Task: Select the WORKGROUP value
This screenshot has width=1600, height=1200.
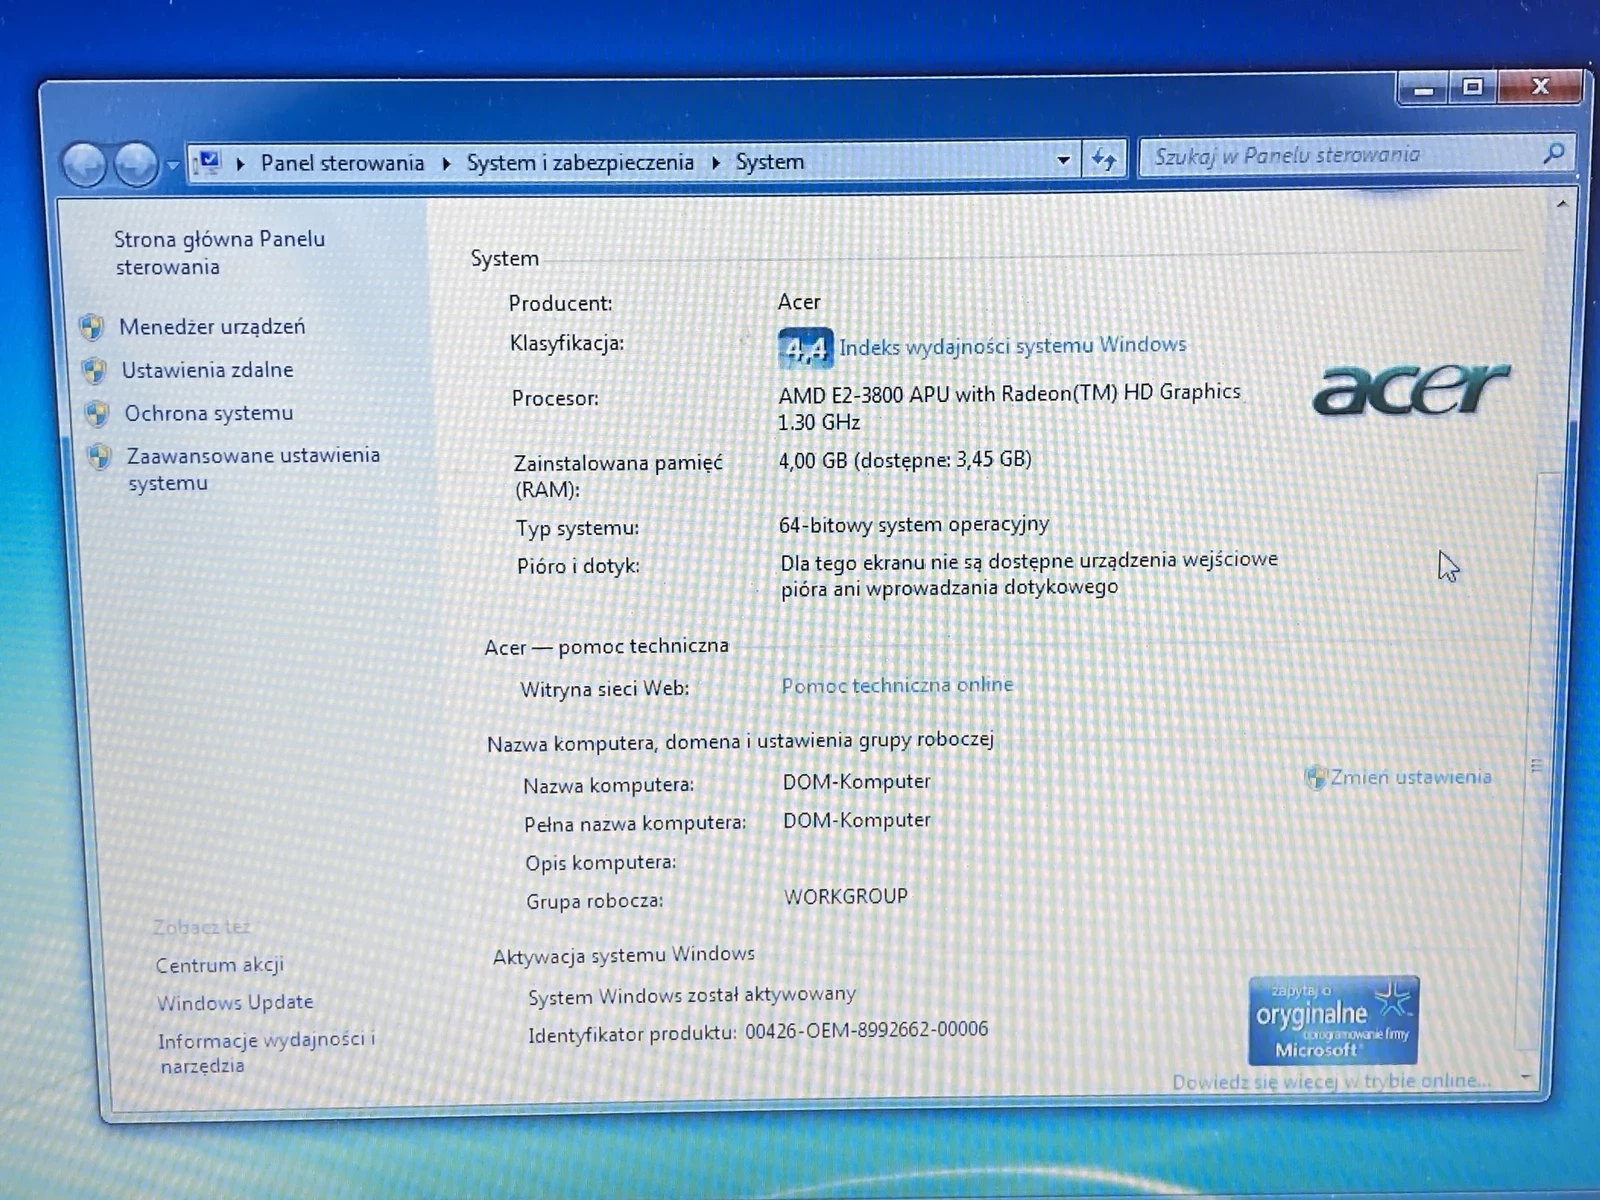Action: (846, 897)
